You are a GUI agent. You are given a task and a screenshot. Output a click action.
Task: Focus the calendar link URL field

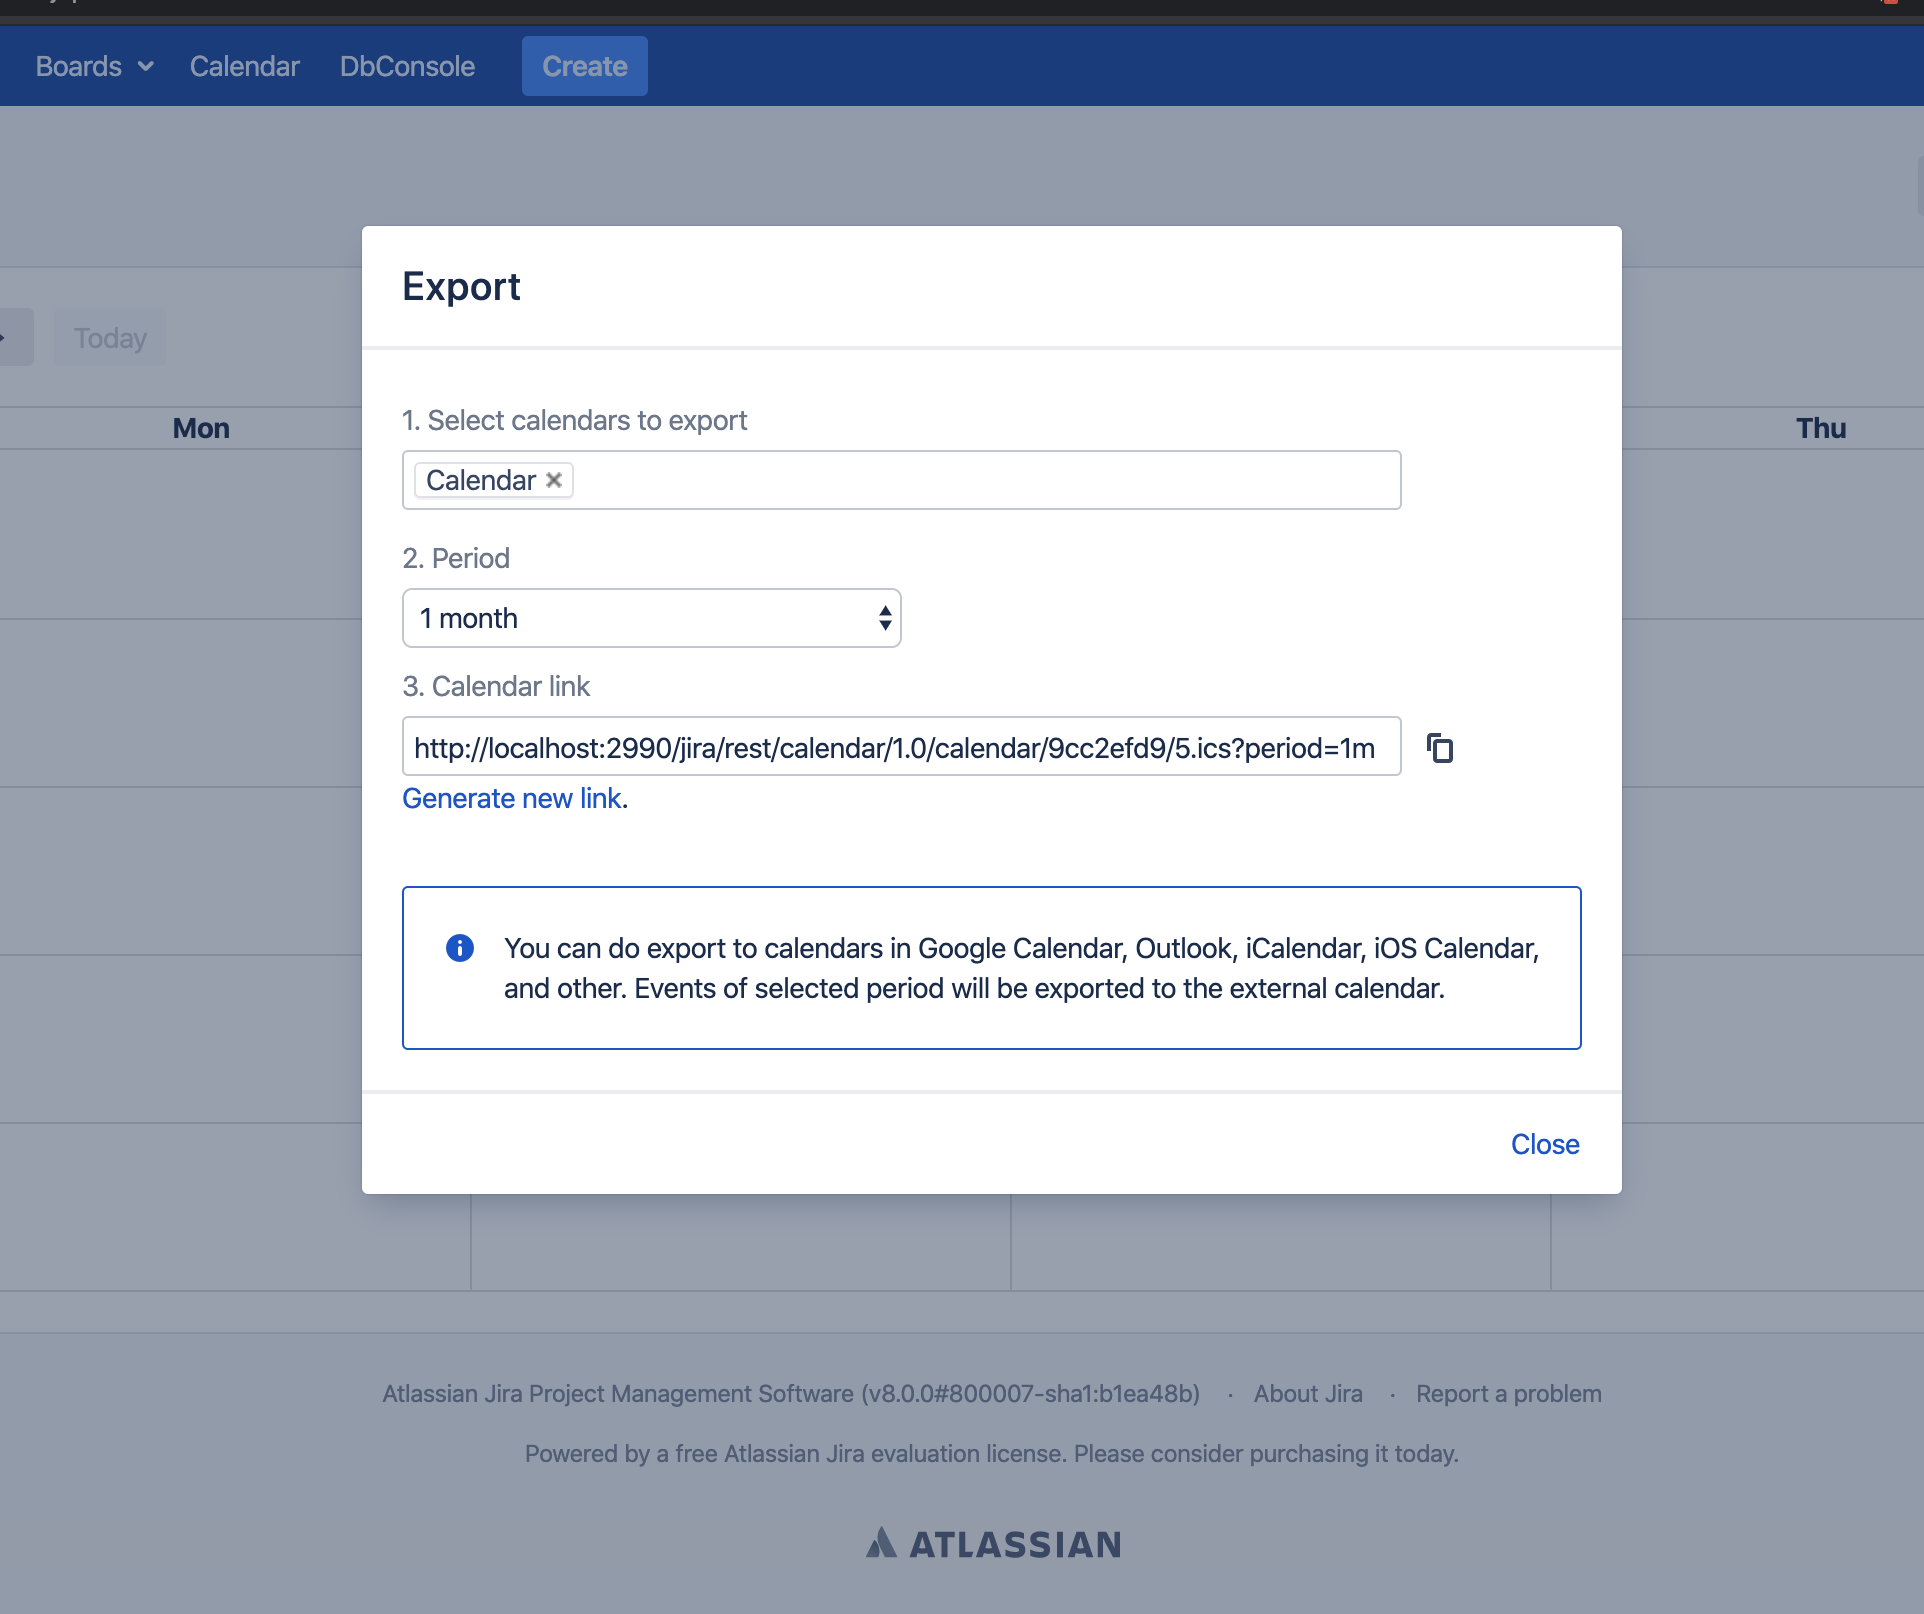[901, 746]
